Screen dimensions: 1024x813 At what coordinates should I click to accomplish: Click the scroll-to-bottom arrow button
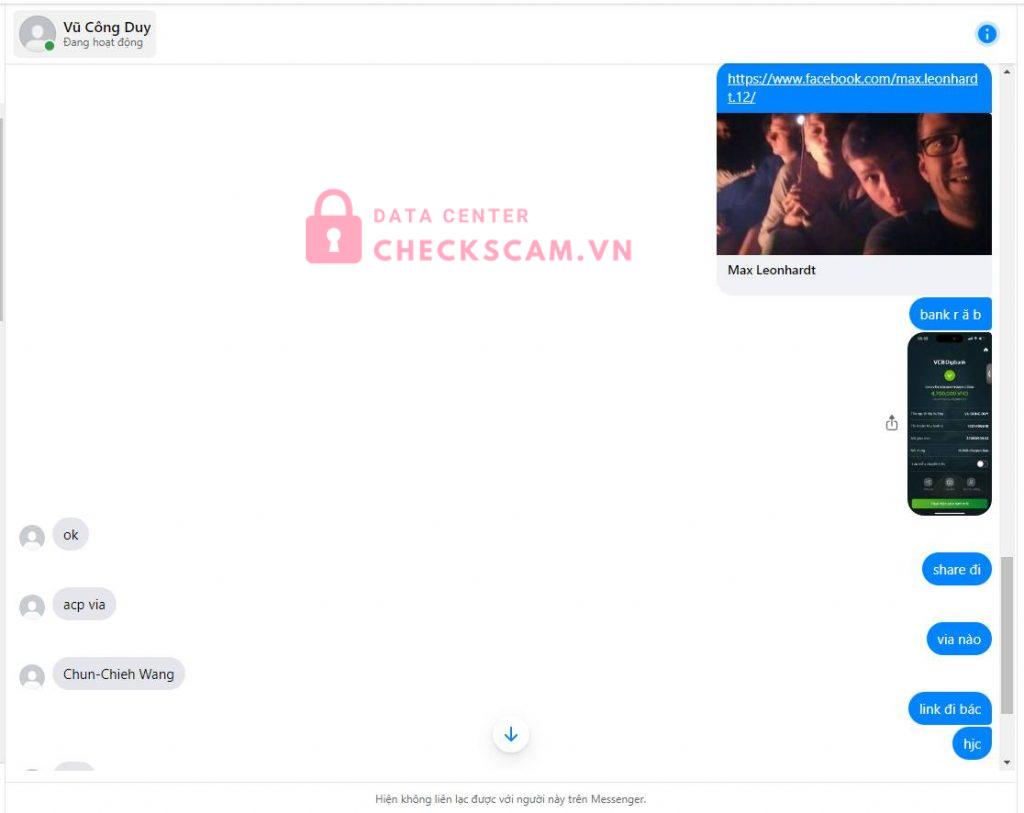511,735
